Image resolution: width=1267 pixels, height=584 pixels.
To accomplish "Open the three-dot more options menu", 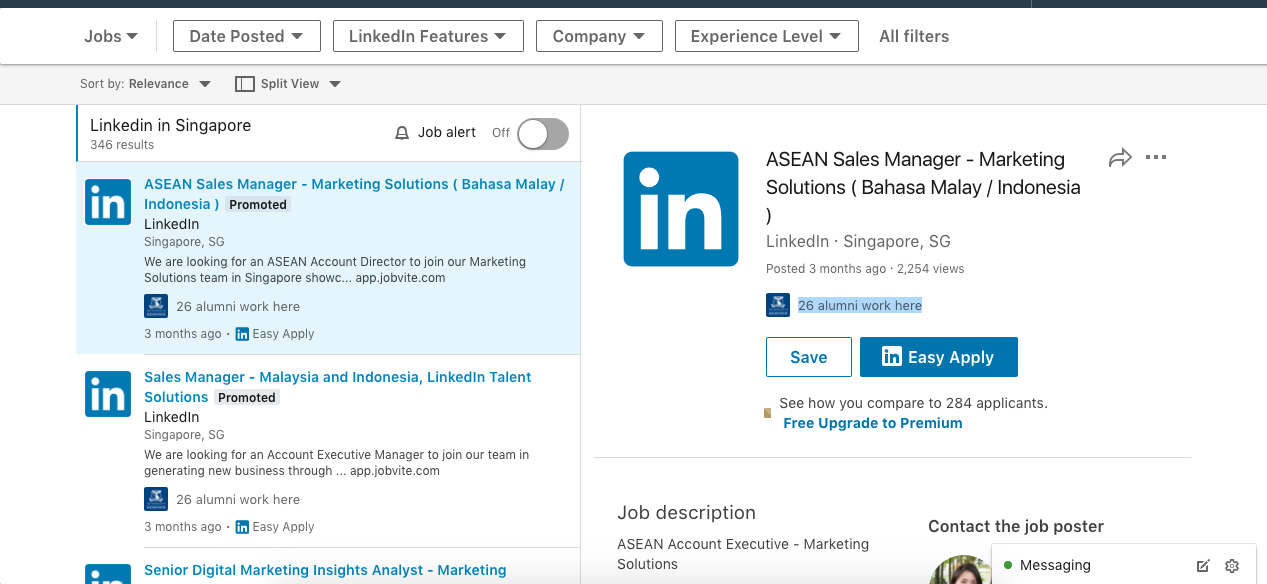I will click(x=1156, y=157).
